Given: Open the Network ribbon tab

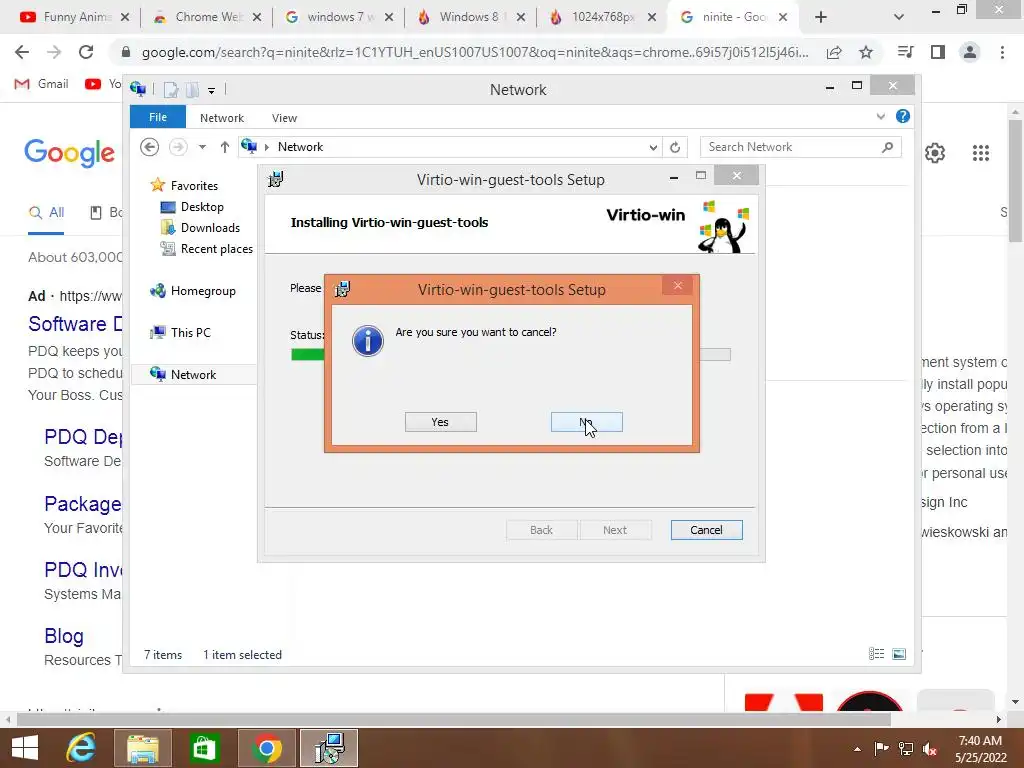Looking at the screenshot, I should tap(221, 118).
